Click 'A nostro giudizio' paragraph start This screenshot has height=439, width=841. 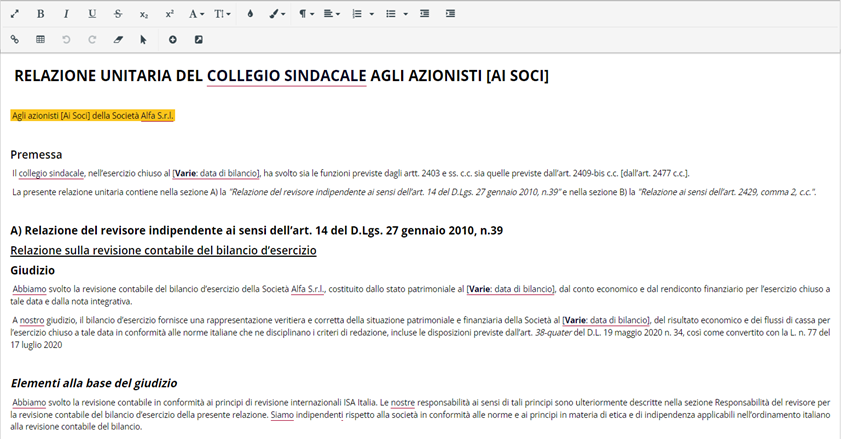(44, 320)
